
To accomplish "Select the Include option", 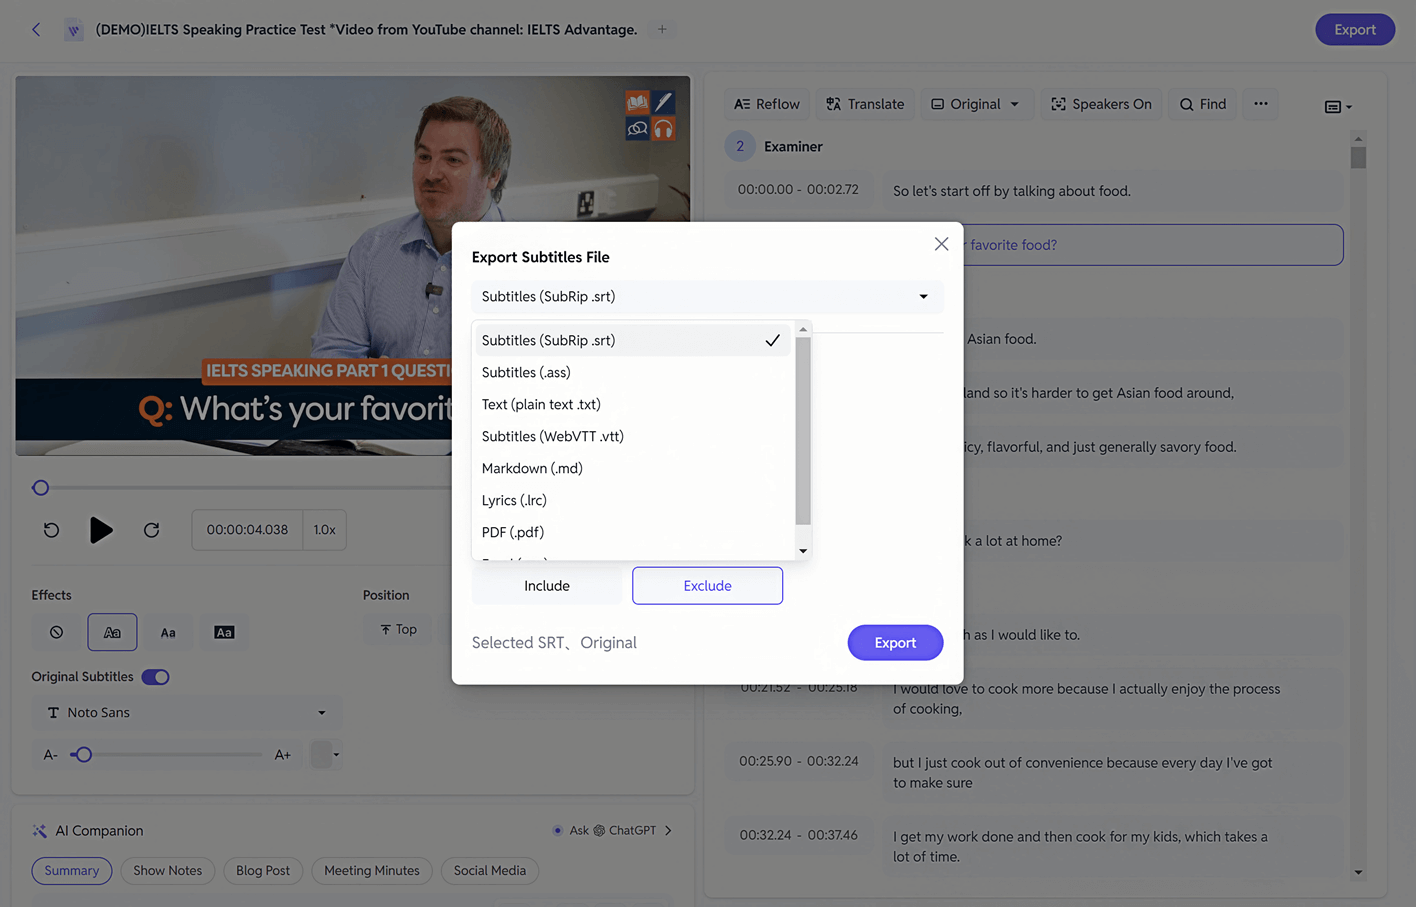I will [547, 586].
